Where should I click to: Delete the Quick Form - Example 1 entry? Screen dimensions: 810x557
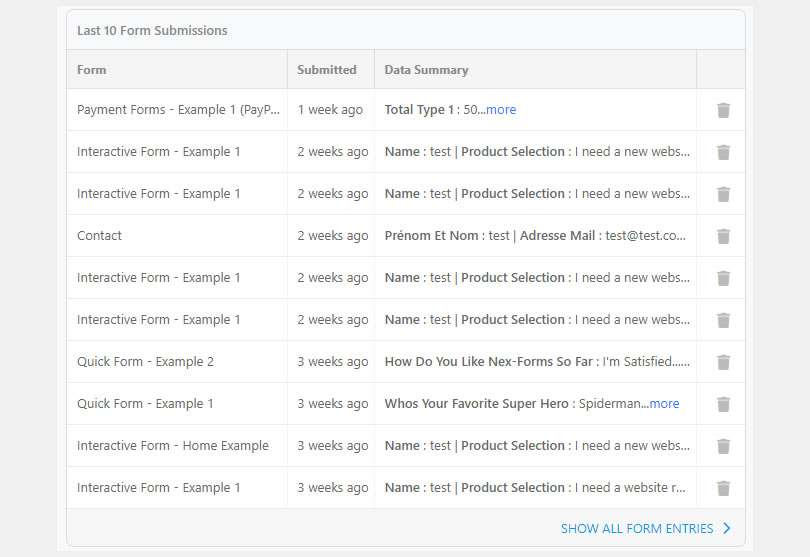coord(723,404)
